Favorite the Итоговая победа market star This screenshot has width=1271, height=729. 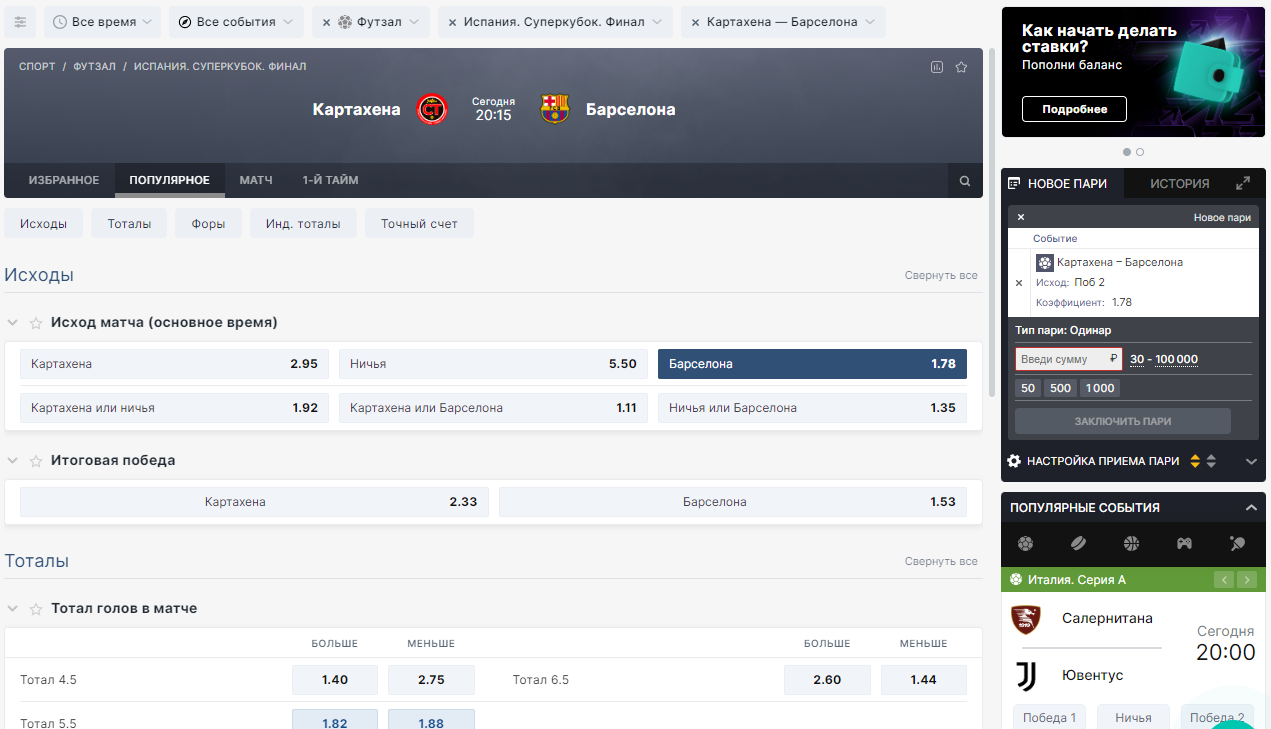coord(36,461)
